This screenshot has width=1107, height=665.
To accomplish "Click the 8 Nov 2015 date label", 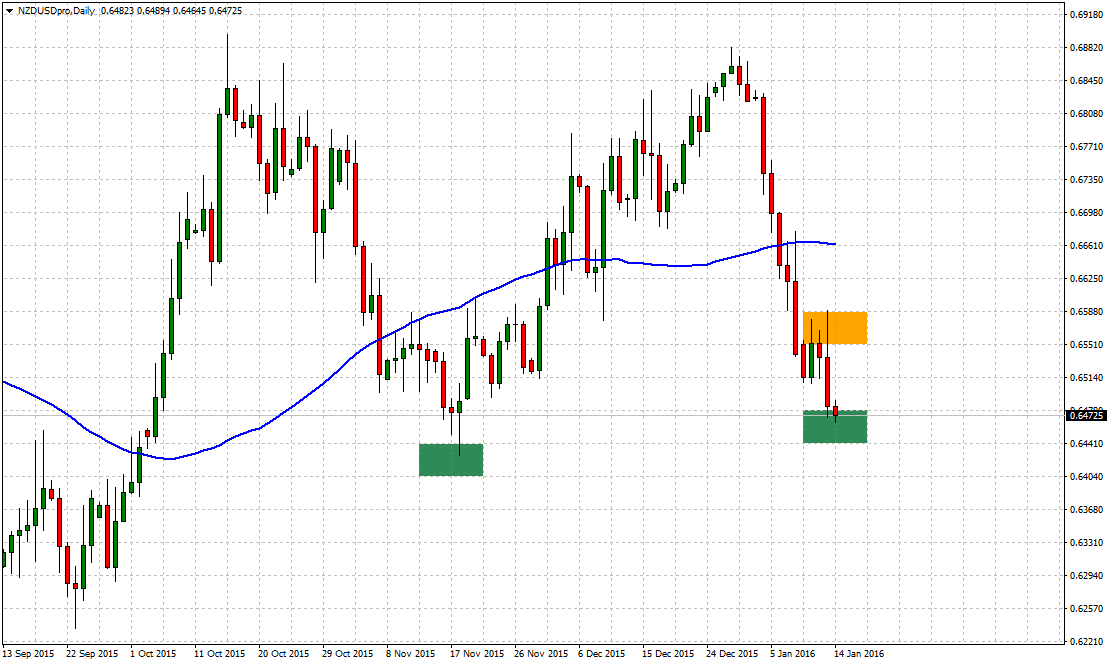I will pyautogui.click(x=410, y=654).
